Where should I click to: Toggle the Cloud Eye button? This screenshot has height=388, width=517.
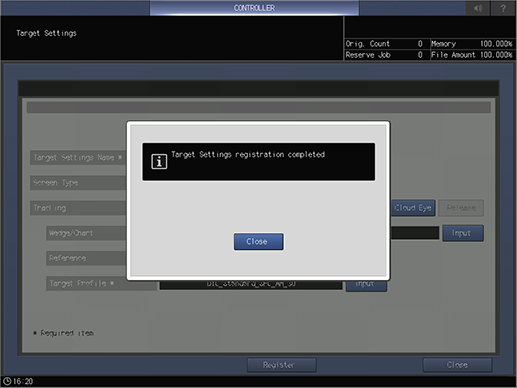point(413,208)
